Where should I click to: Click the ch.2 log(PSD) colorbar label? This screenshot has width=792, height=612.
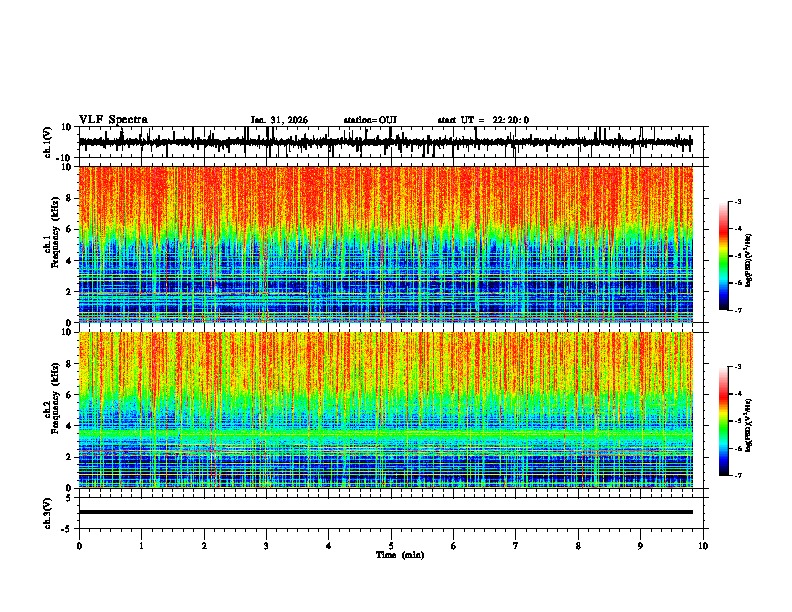point(749,425)
